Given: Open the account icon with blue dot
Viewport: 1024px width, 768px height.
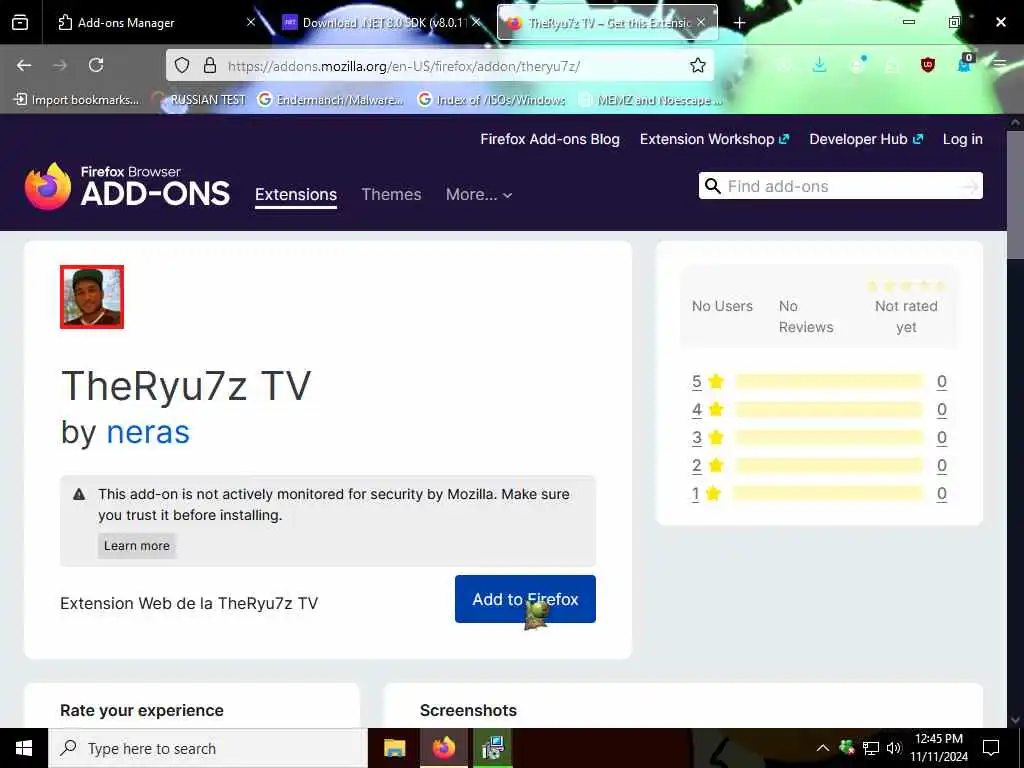Looking at the screenshot, I should point(857,65).
